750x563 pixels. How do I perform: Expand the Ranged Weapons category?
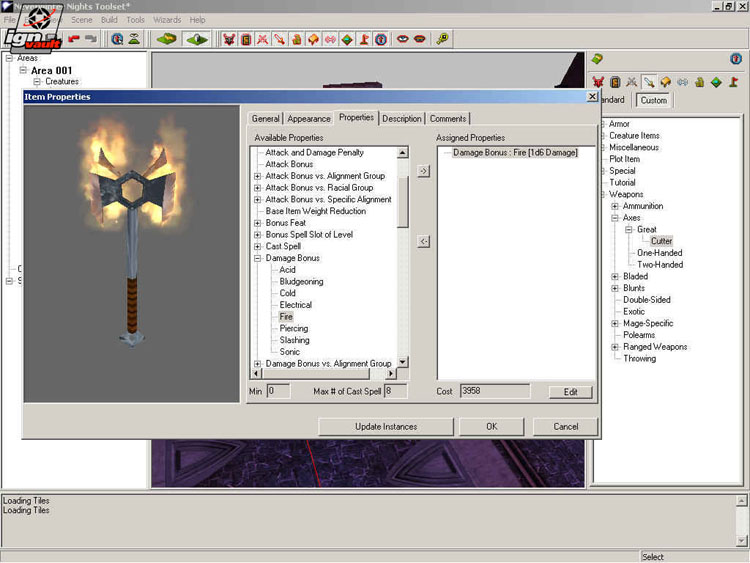click(615, 347)
